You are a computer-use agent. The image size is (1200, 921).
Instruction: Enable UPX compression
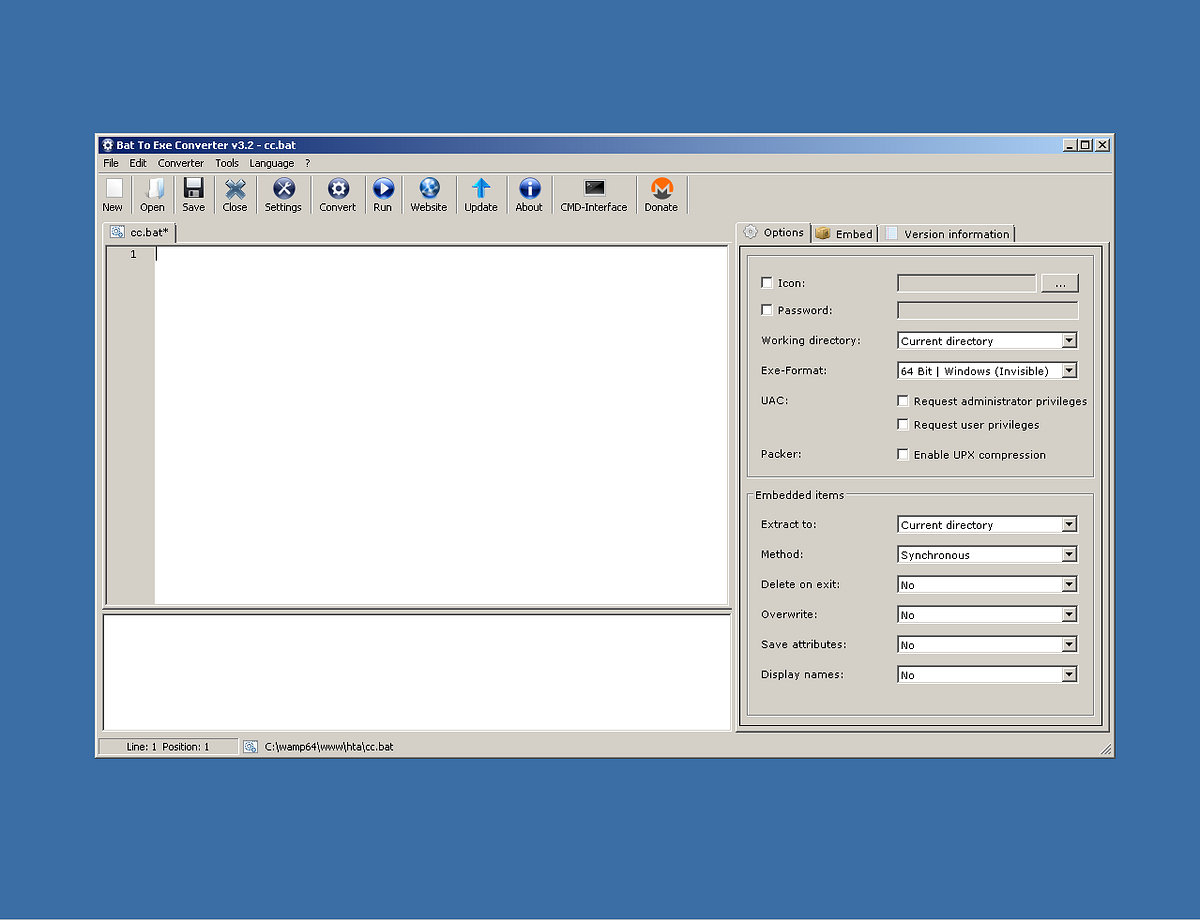tap(903, 454)
